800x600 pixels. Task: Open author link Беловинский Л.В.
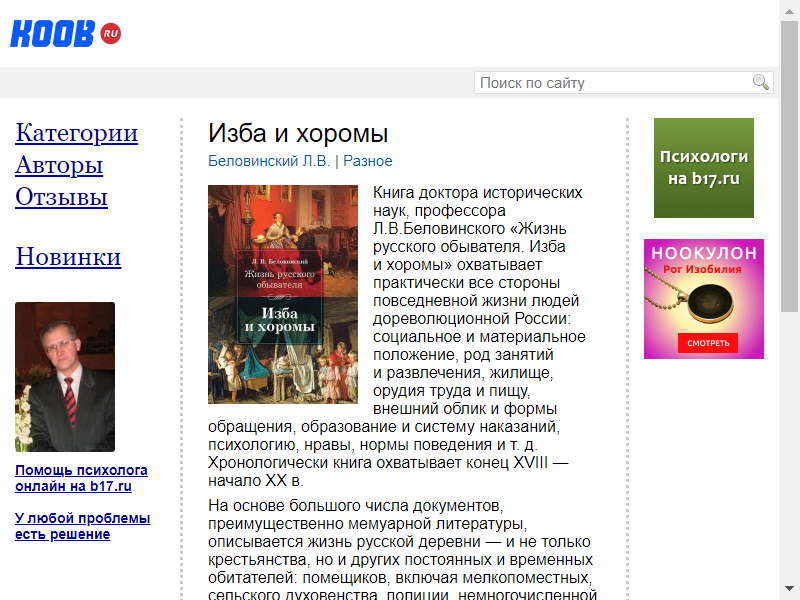(x=269, y=161)
